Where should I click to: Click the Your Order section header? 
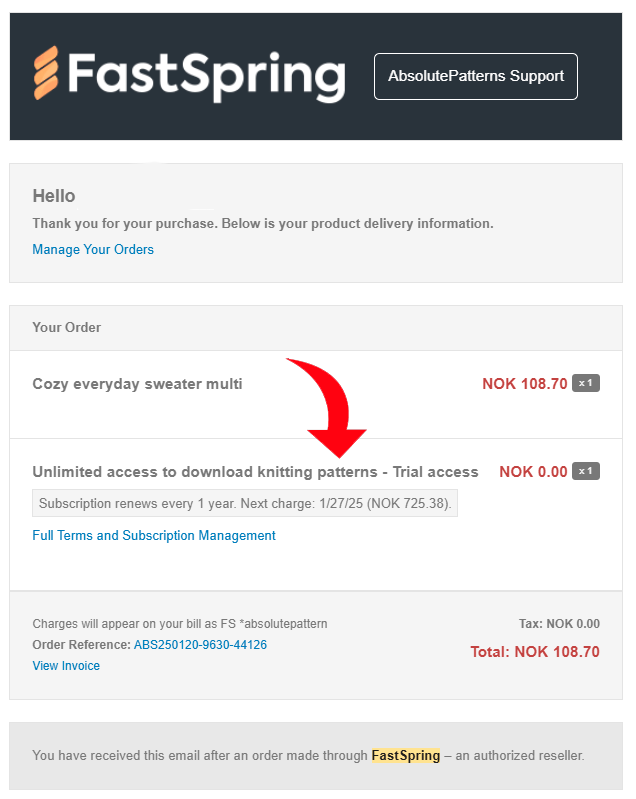pyautogui.click(x=67, y=327)
